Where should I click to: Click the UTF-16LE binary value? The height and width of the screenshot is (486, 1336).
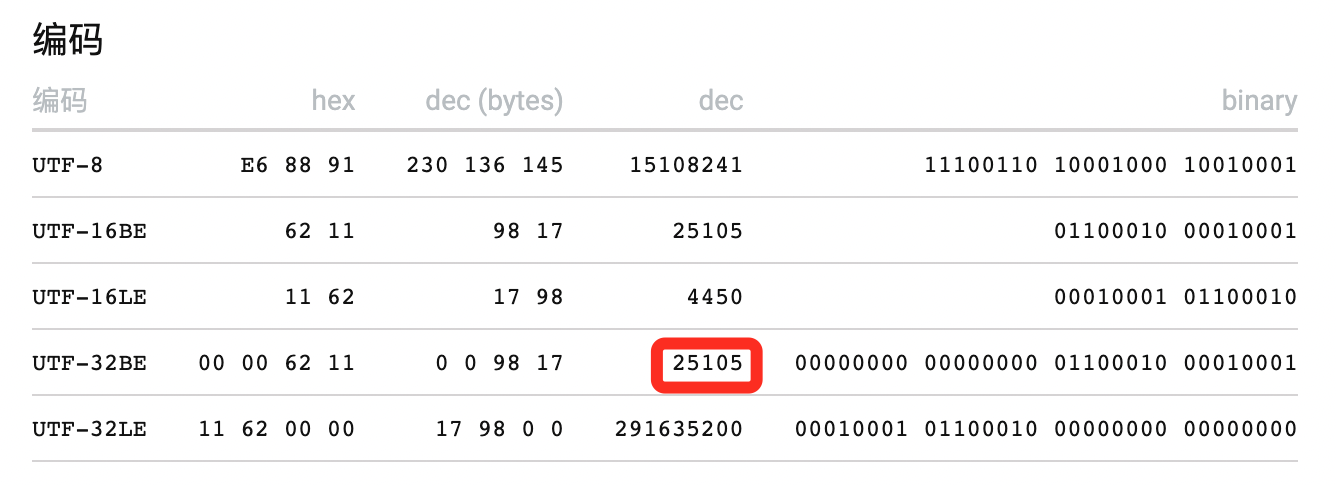pyautogui.click(x=1175, y=297)
